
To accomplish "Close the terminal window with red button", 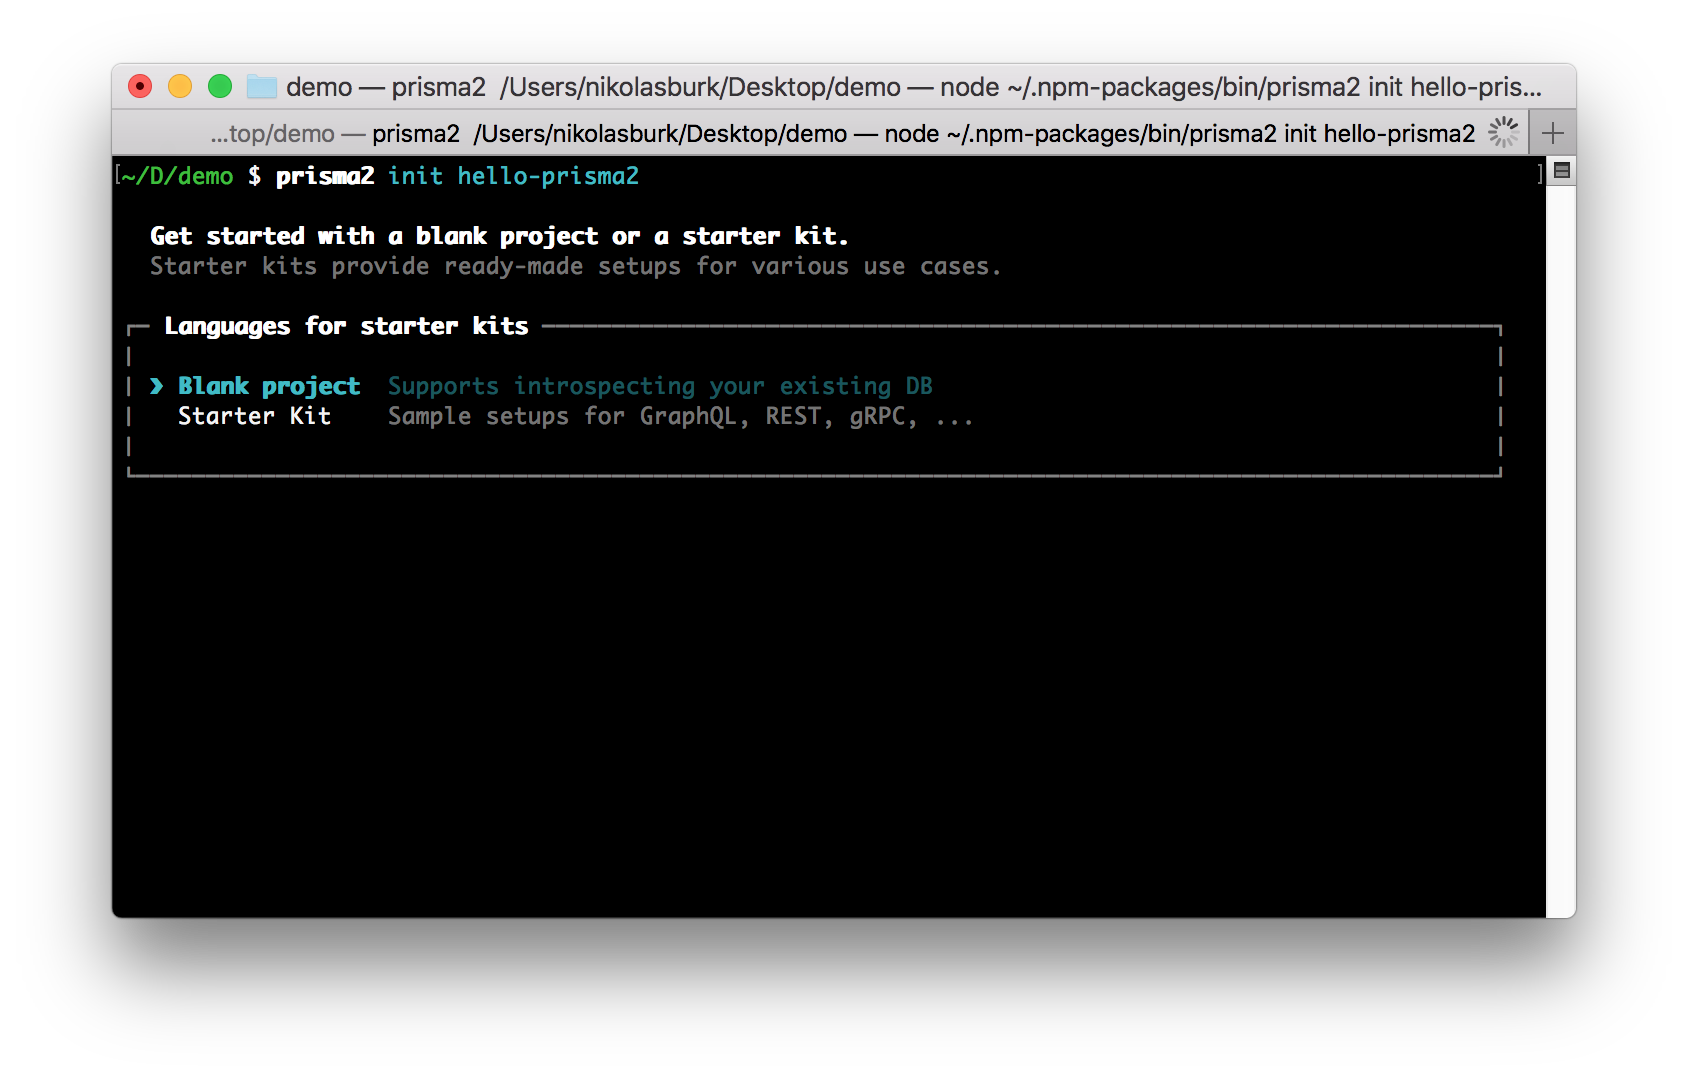I will click(x=140, y=87).
